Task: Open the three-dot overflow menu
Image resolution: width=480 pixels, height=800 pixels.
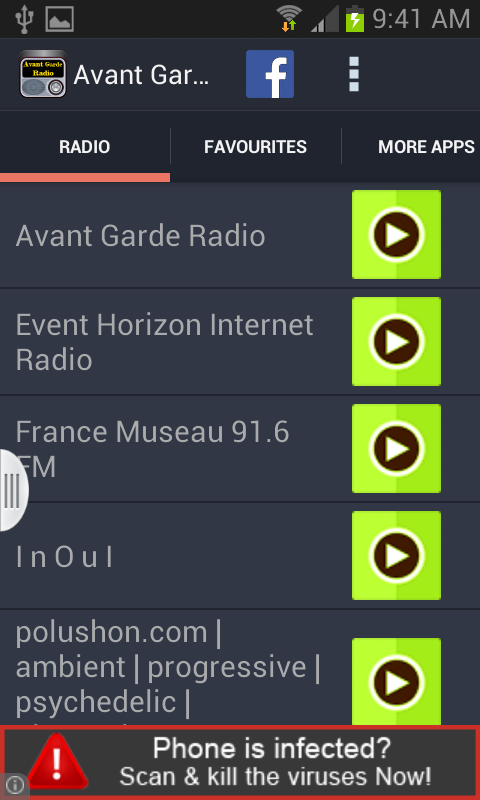Action: [353, 74]
